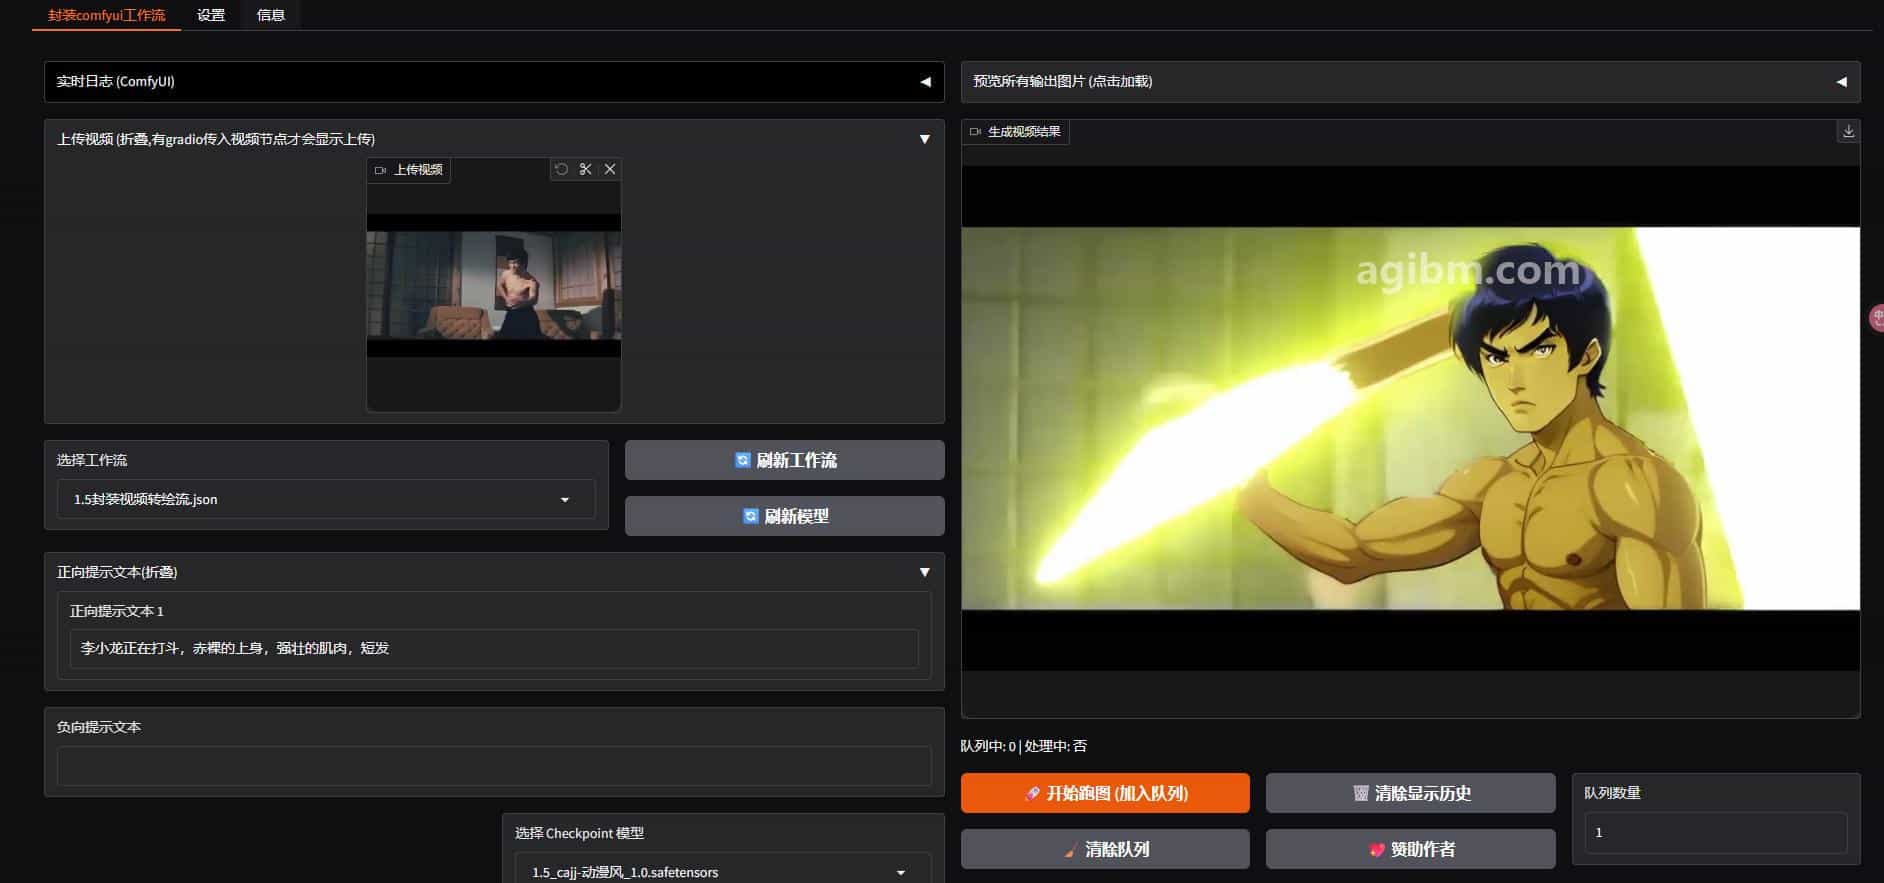Click the 刷新模型 button
Viewport: 1884px width, 883px height.
pos(785,516)
